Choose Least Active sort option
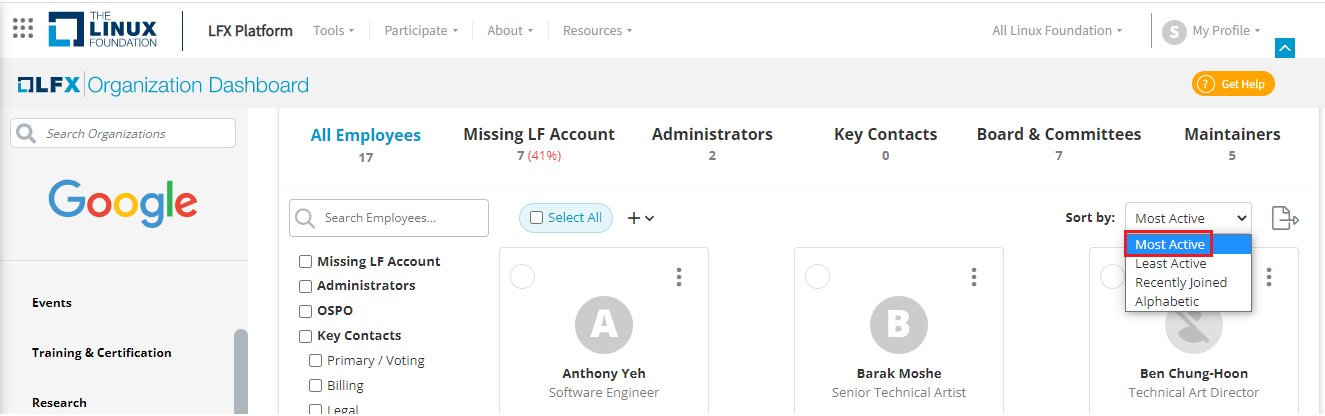The width and height of the screenshot is (1325, 416). click(1171, 264)
